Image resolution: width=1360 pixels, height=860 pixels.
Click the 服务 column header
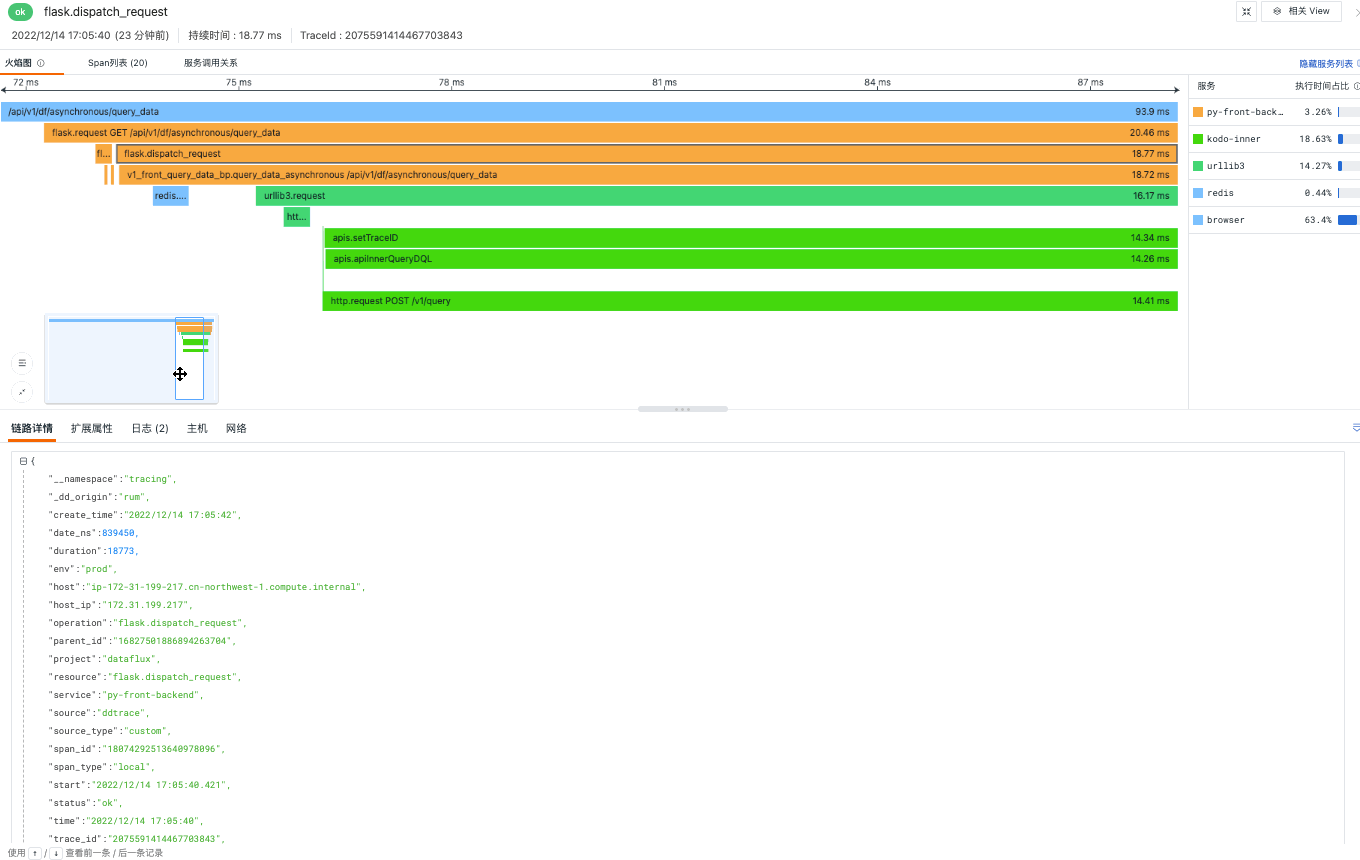click(1206, 86)
